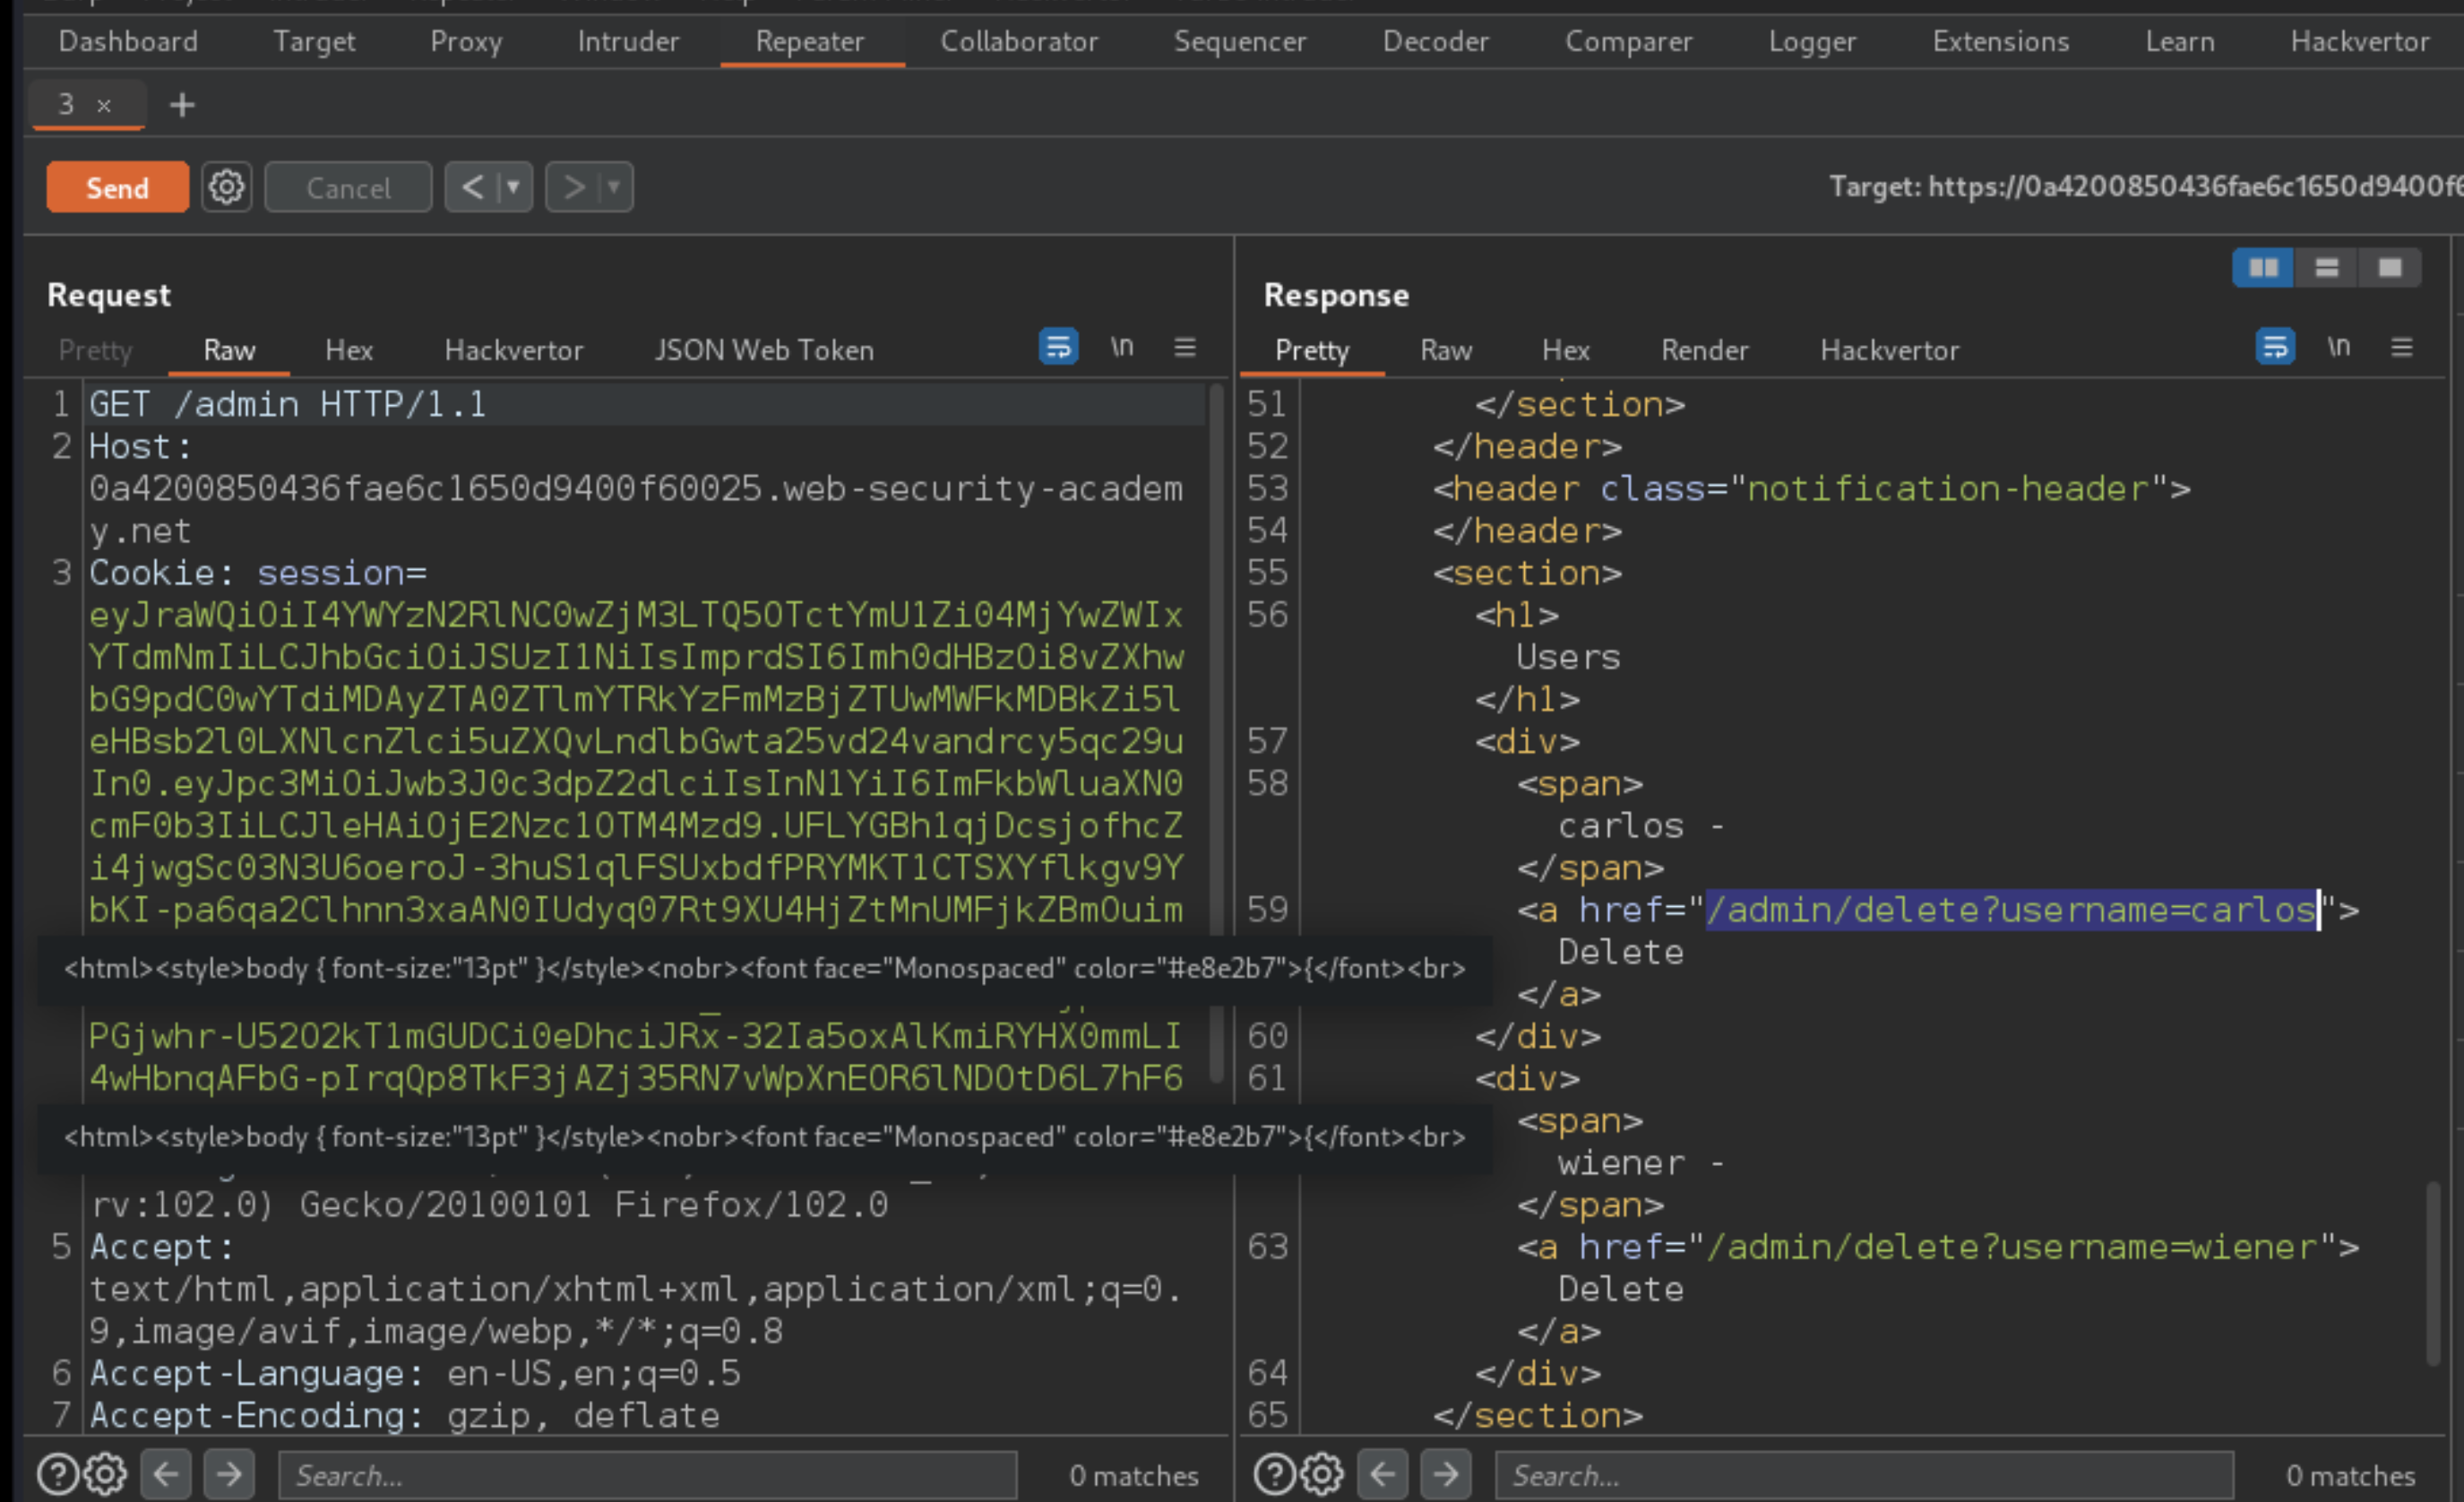The width and height of the screenshot is (2464, 1502).
Task: Toggle word wrap in Response panel
Action: 2275,347
